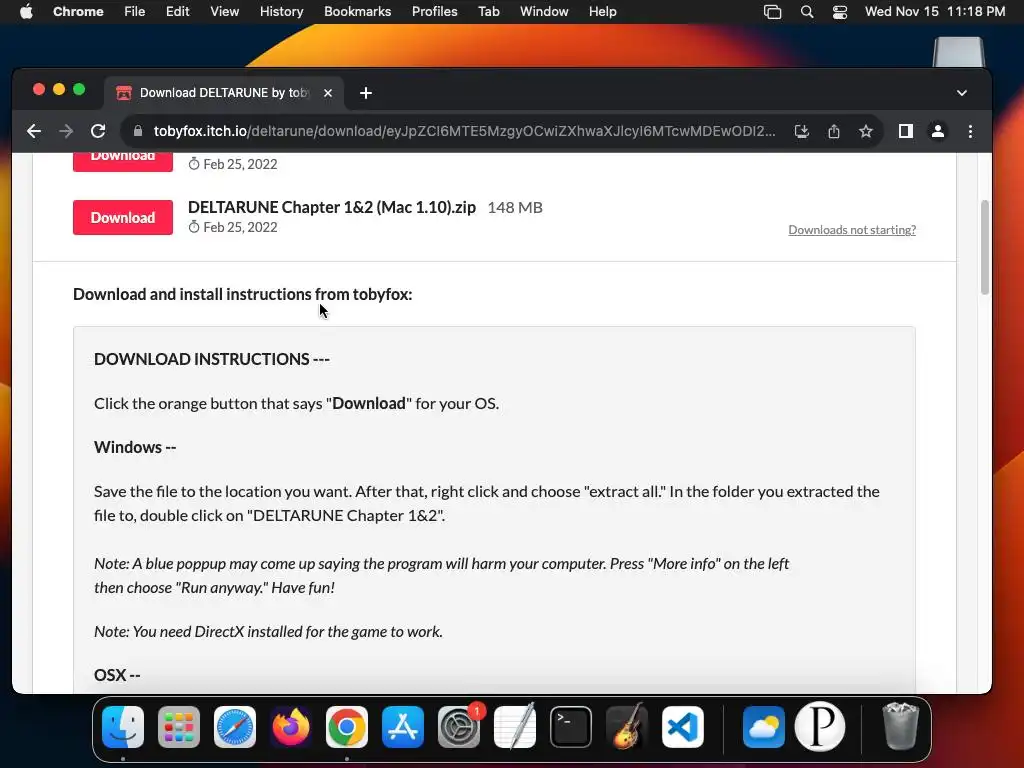Click the Chrome icon in the Dock

pyautogui.click(x=347, y=727)
